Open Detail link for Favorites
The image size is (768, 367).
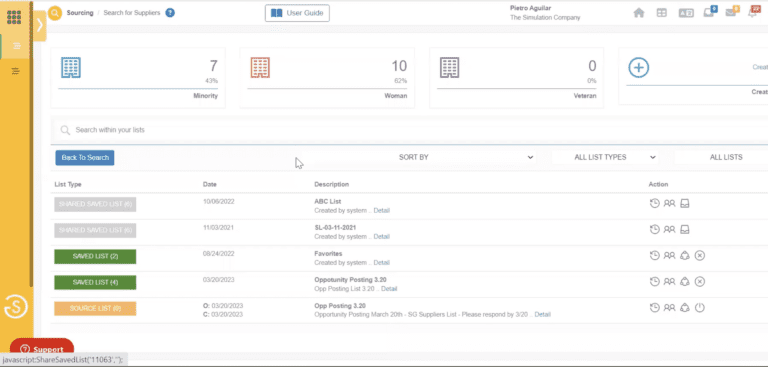(382, 263)
